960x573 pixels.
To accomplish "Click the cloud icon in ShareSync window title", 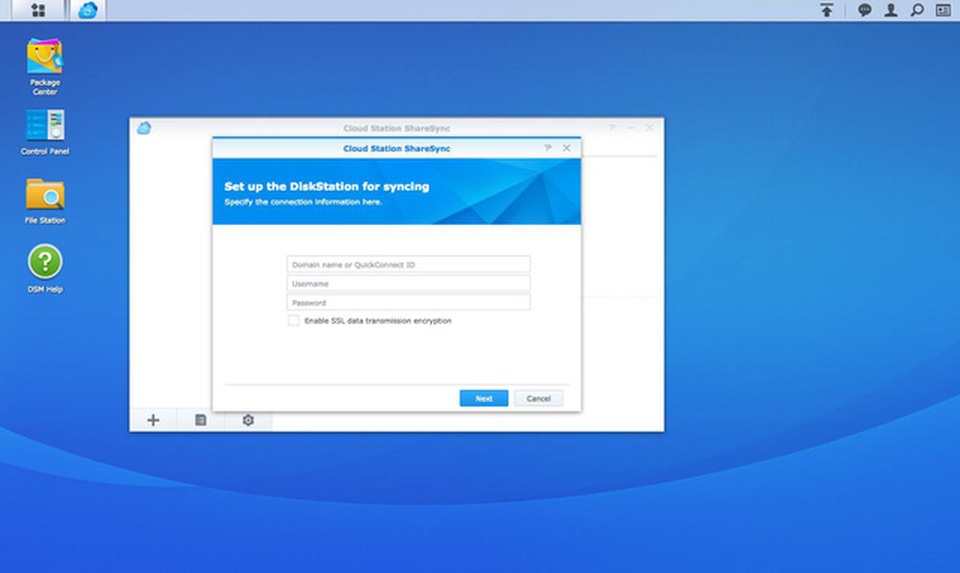I will coord(144,128).
